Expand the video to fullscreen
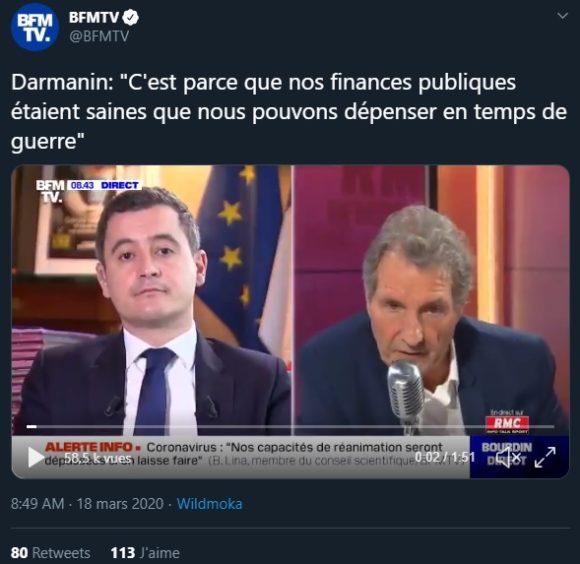 [x=545, y=457]
